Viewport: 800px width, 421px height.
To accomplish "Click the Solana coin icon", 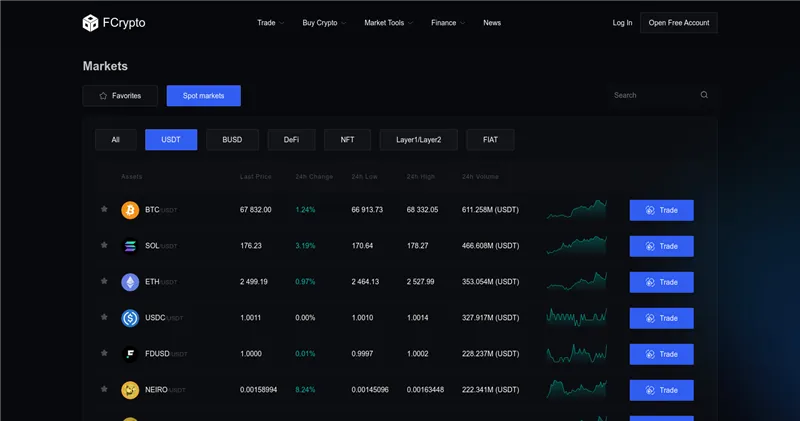I will point(130,246).
